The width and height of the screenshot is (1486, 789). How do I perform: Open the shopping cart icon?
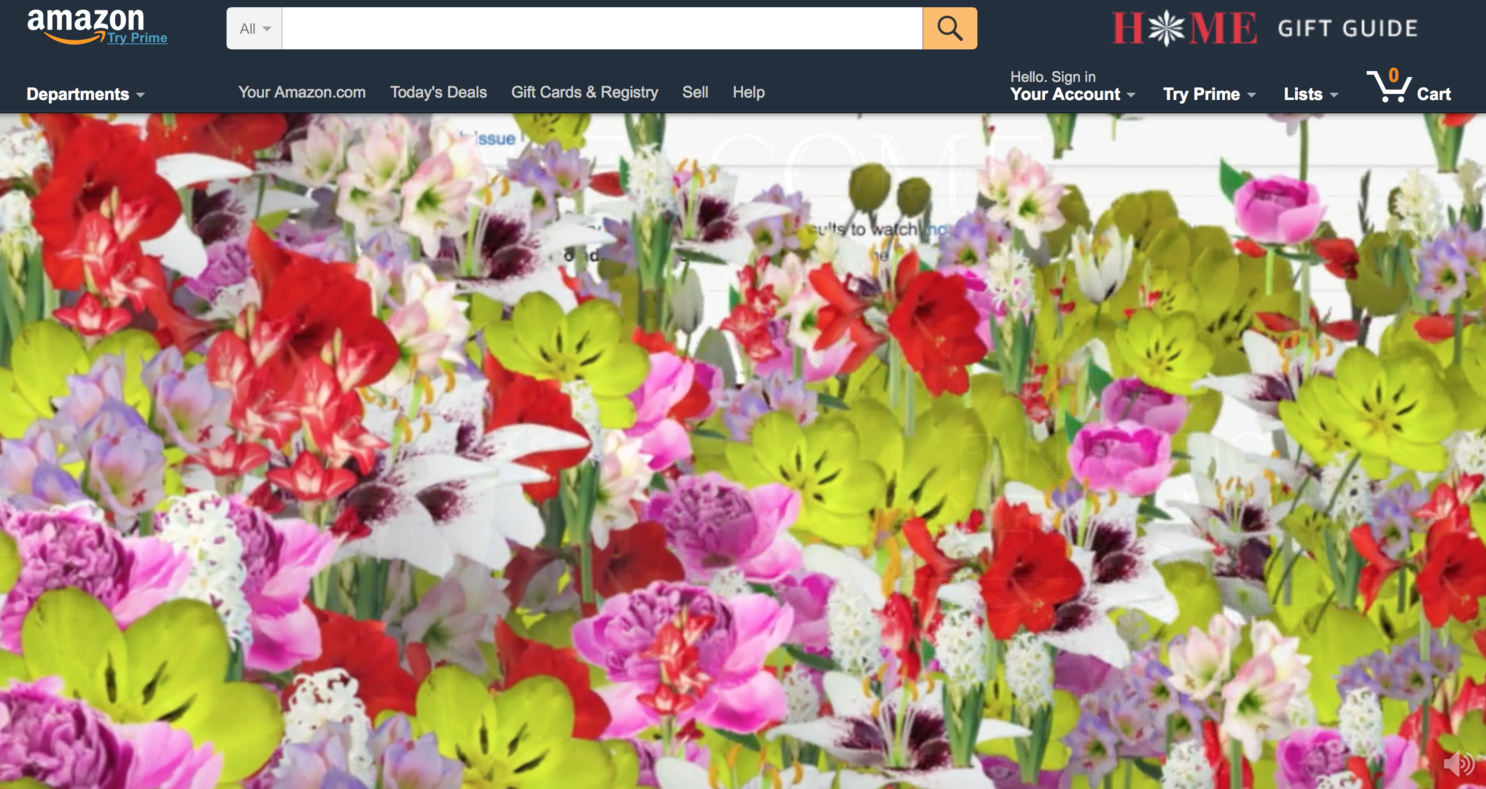(1388, 87)
